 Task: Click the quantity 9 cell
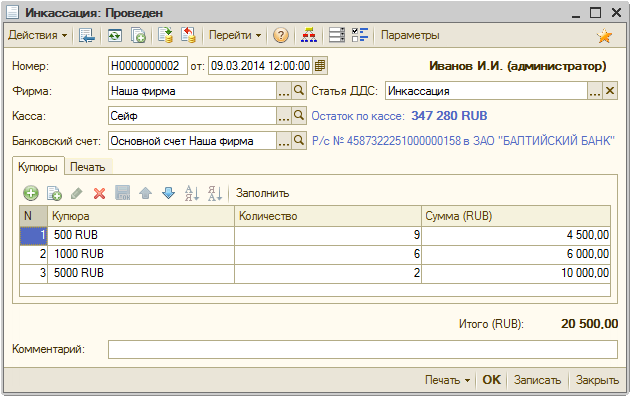[328, 235]
